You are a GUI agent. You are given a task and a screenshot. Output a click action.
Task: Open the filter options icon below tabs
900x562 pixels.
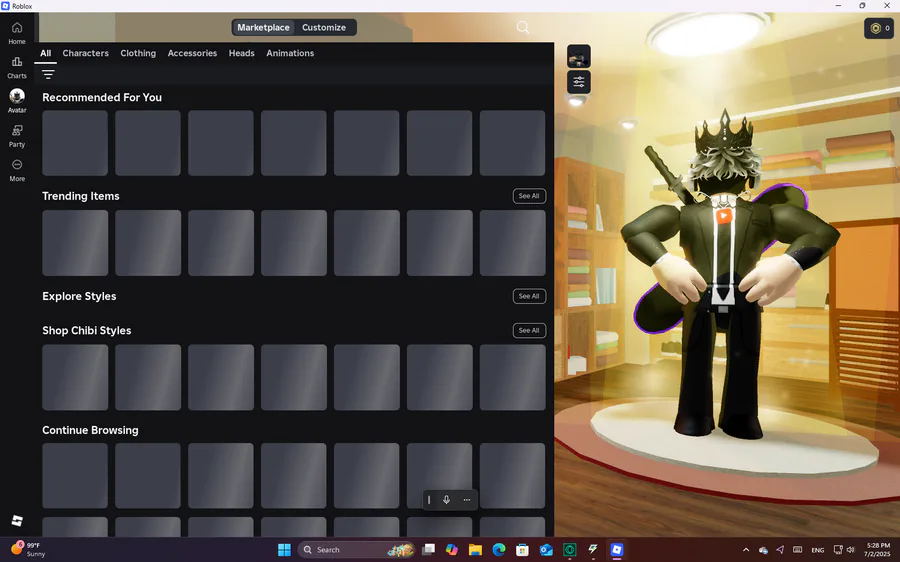[48, 74]
